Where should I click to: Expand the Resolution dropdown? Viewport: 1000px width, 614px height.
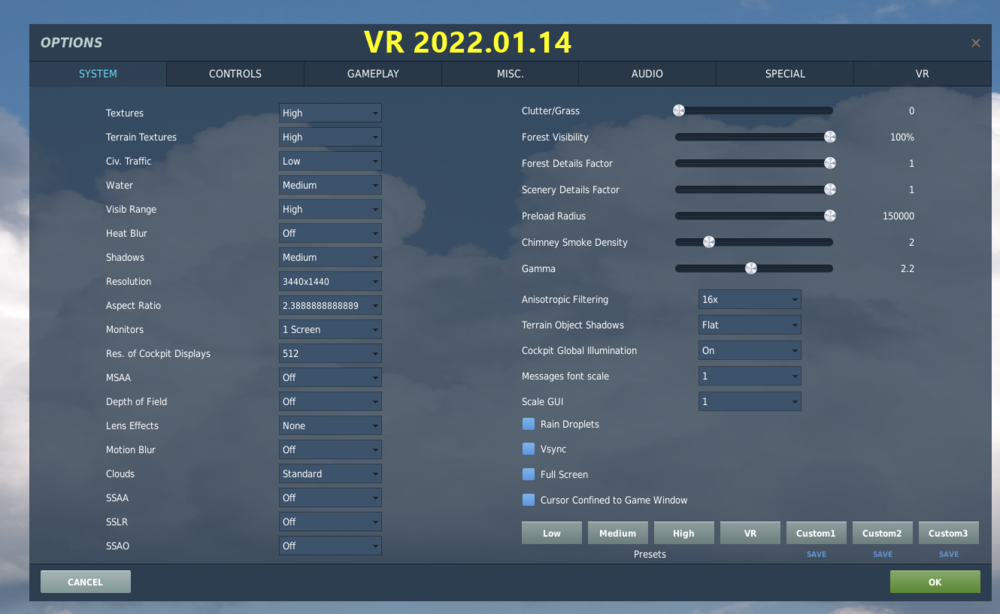[329, 281]
